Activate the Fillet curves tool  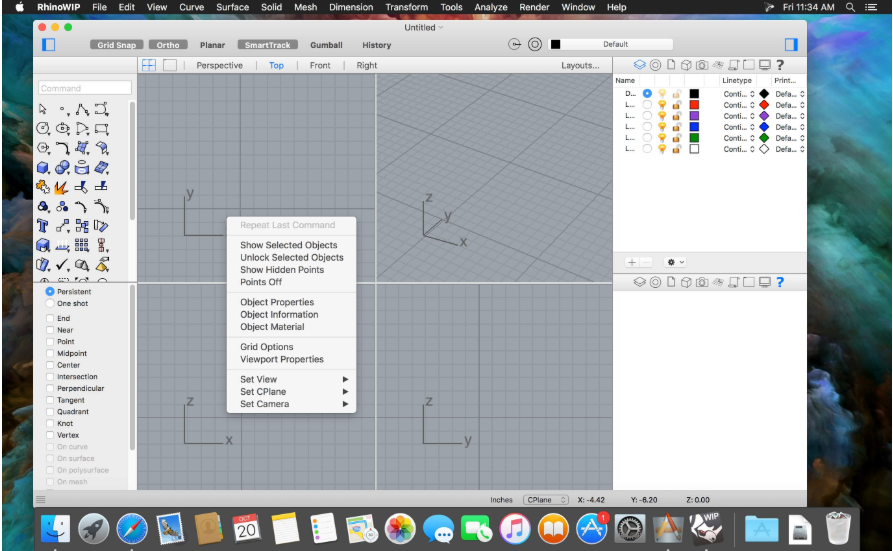click(63, 148)
